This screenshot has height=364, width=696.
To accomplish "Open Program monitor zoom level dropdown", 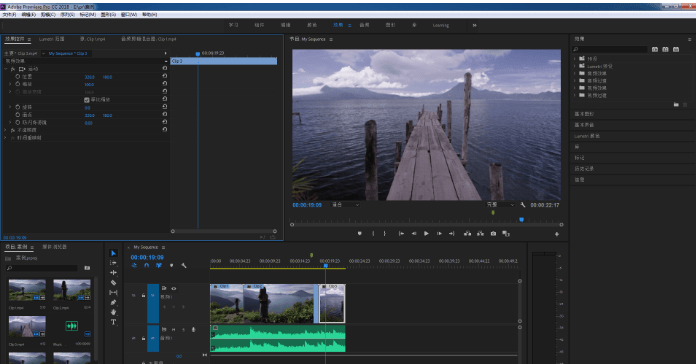I will [x=345, y=205].
